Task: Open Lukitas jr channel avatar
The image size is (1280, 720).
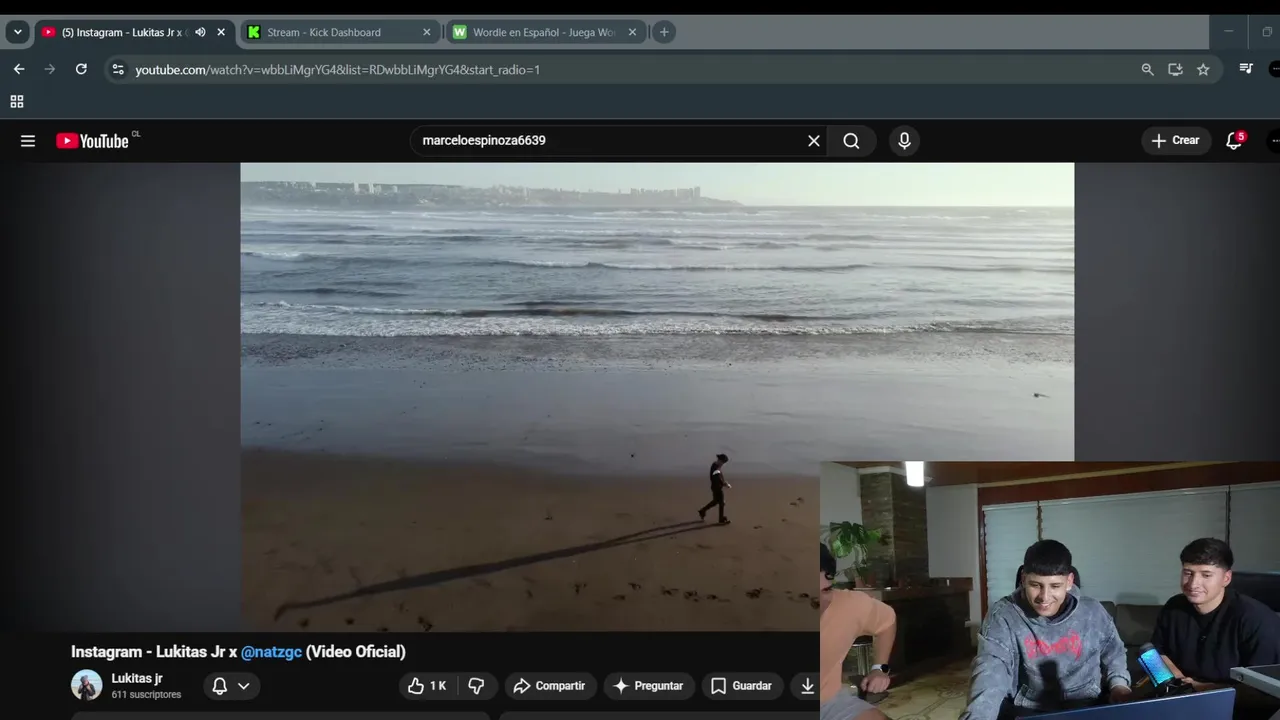Action: (87, 685)
